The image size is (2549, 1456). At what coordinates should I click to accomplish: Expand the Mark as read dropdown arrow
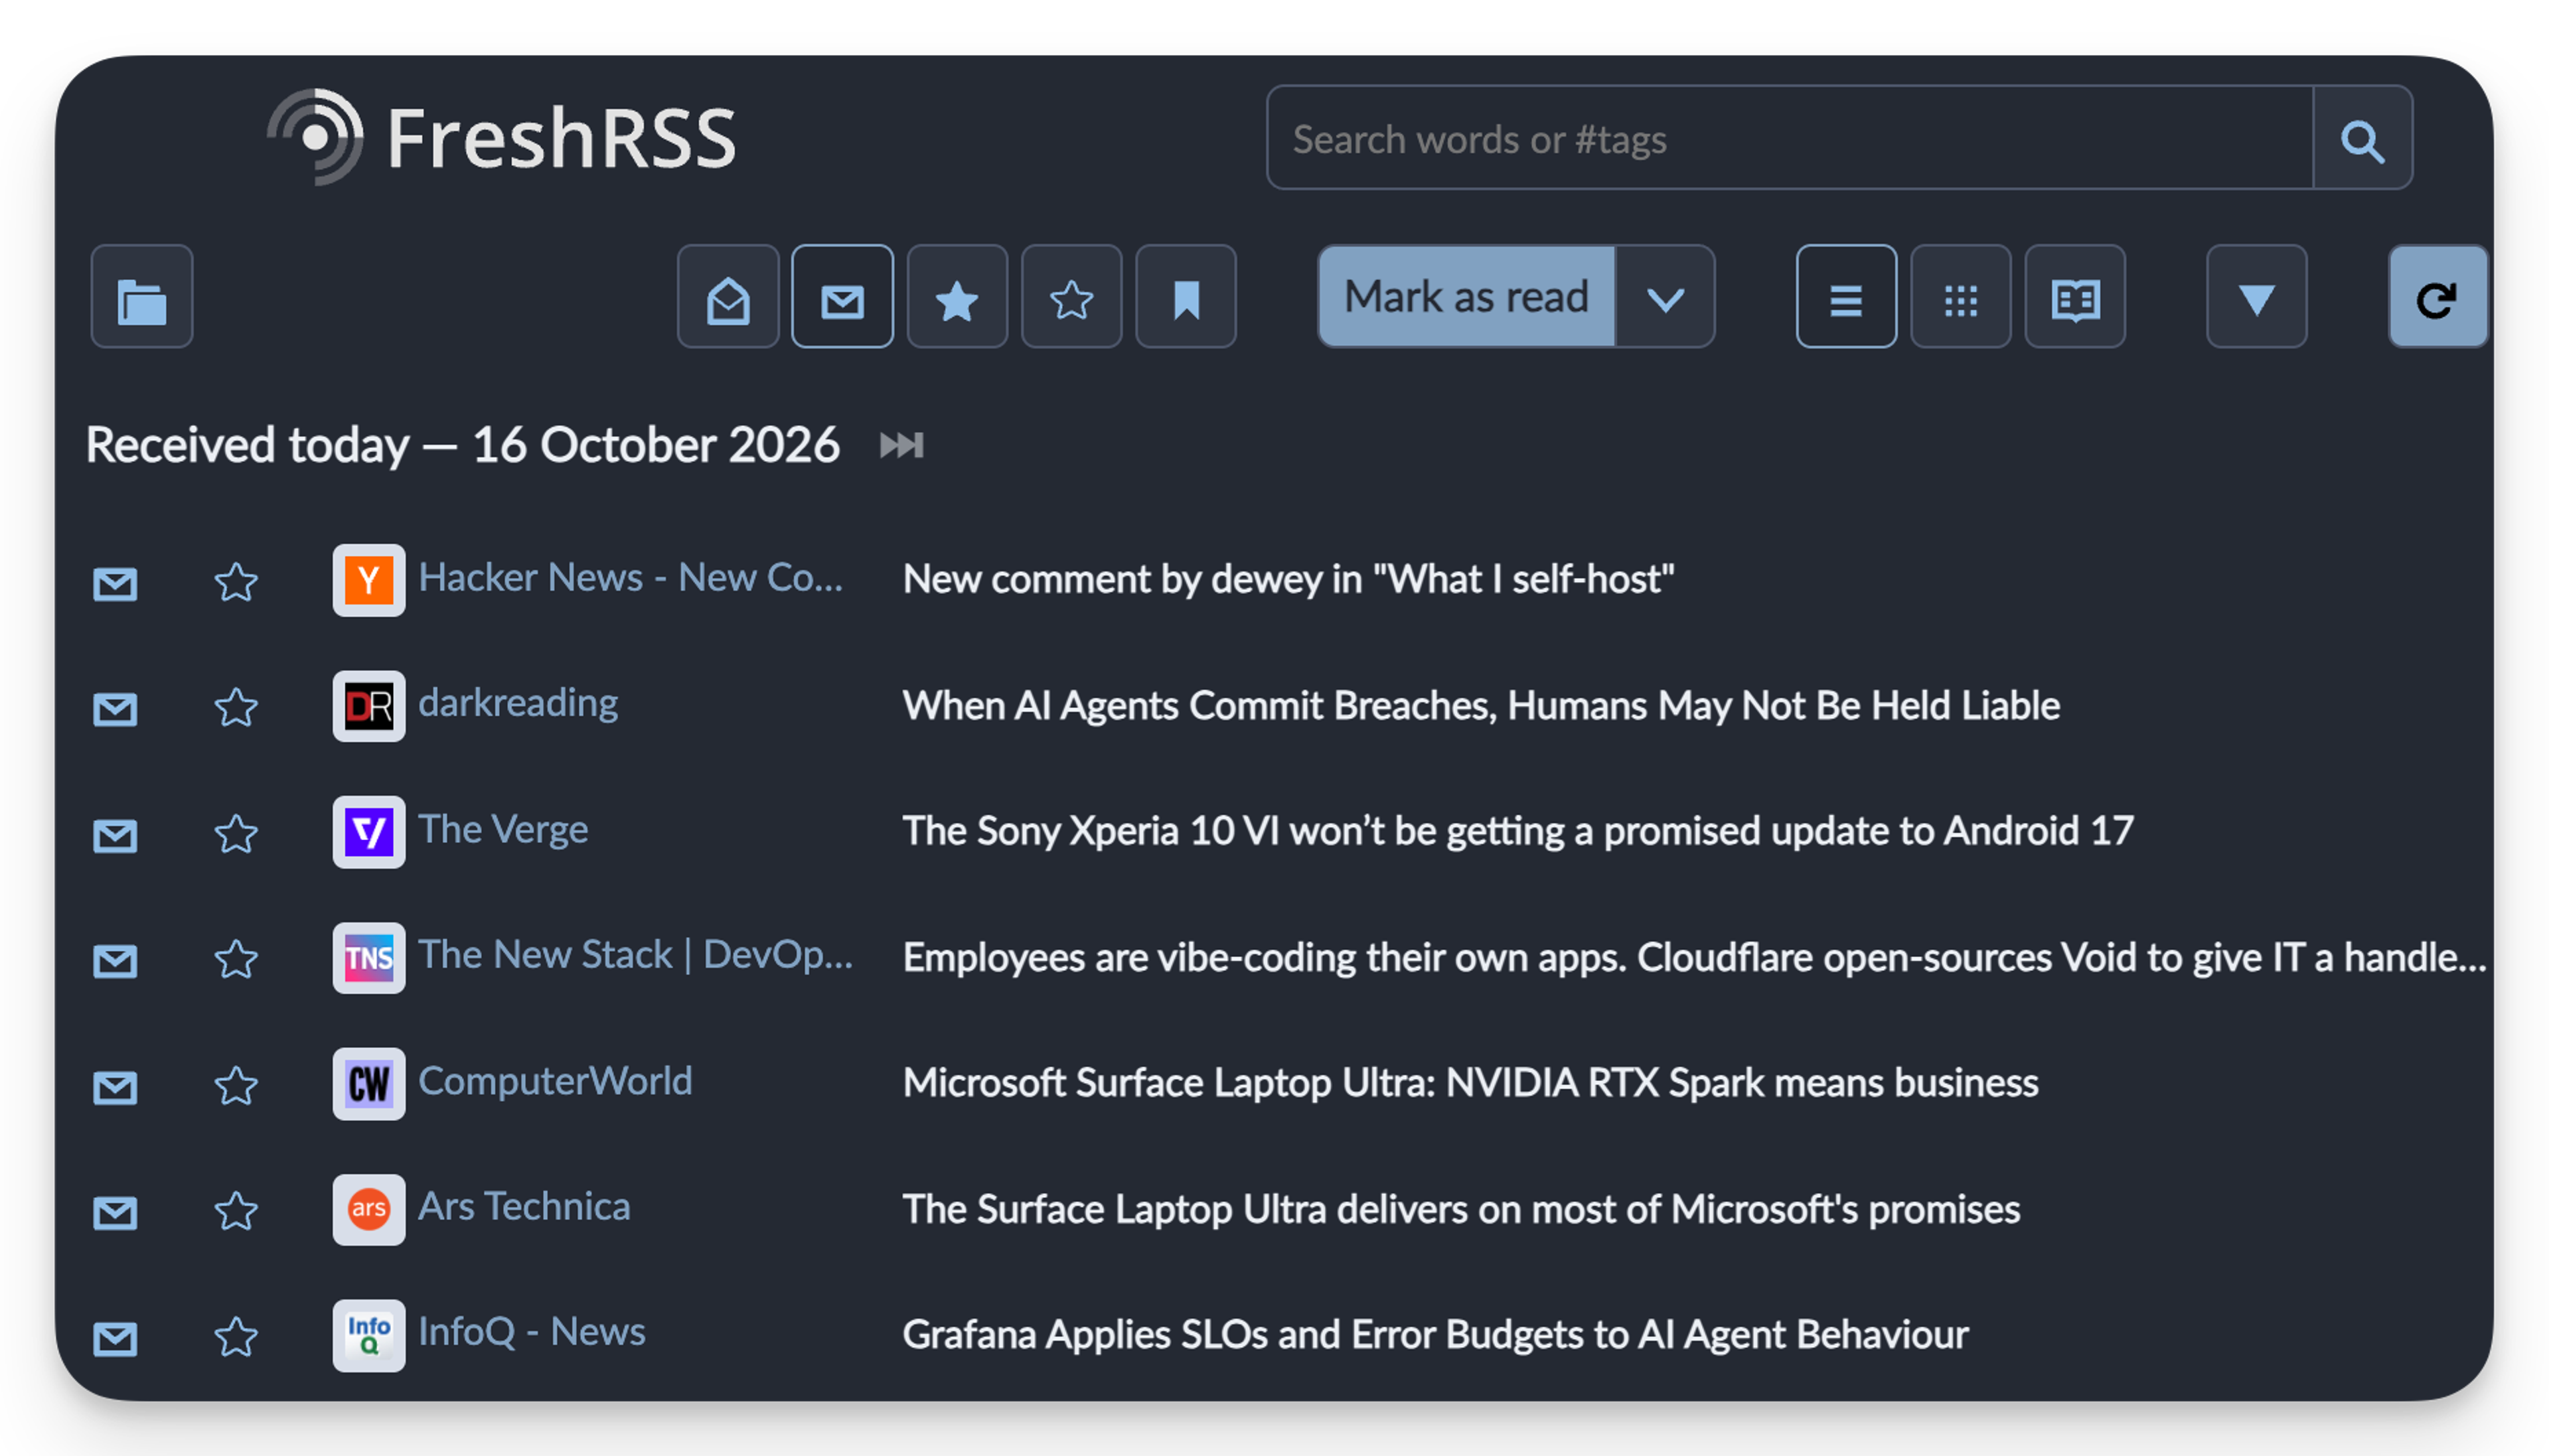[1665, 297]
